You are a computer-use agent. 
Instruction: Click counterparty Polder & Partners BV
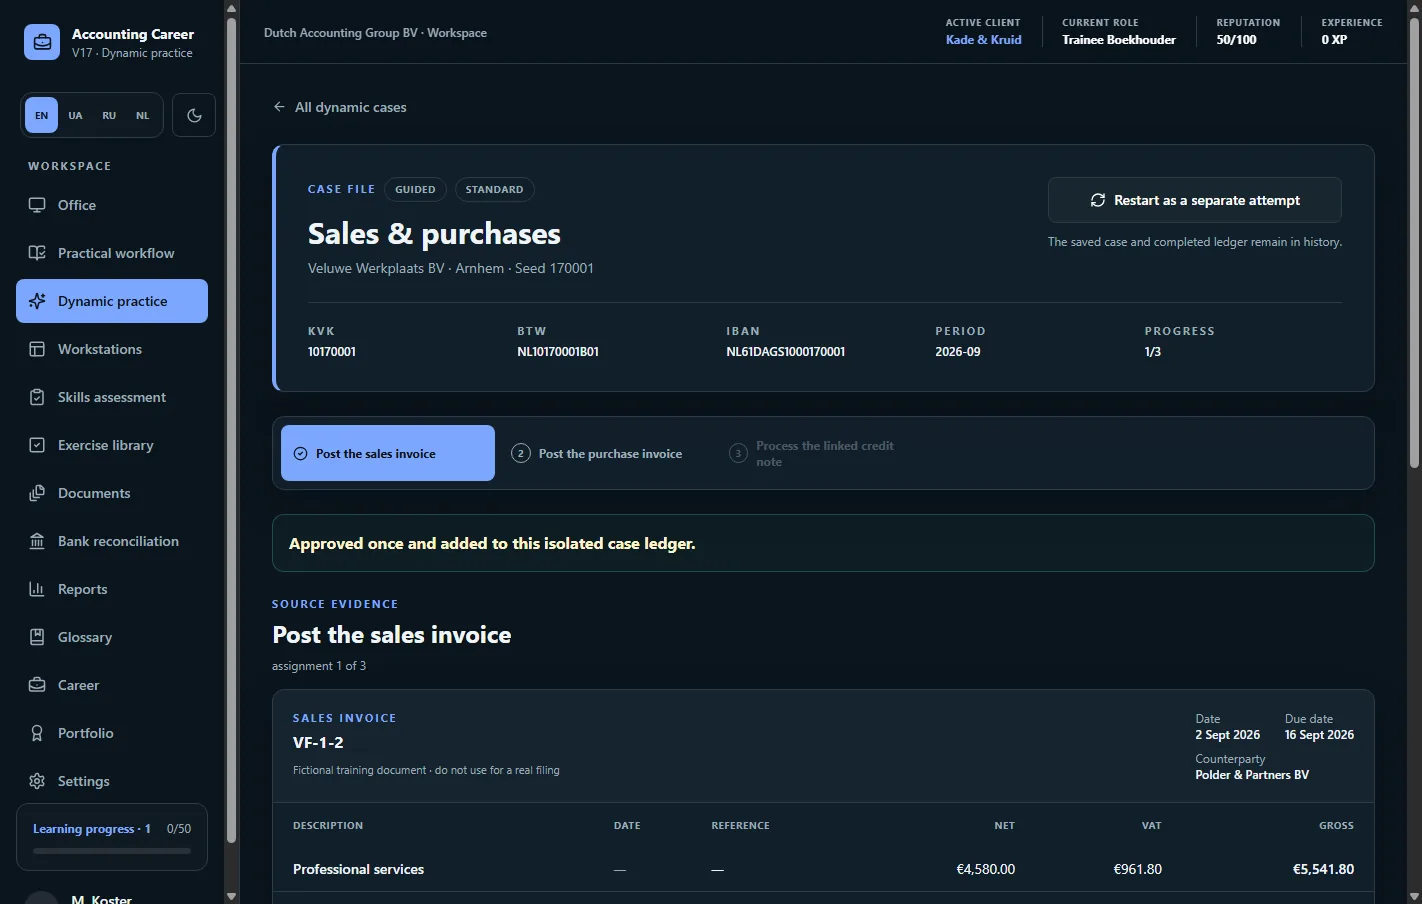pos(1252,775)
